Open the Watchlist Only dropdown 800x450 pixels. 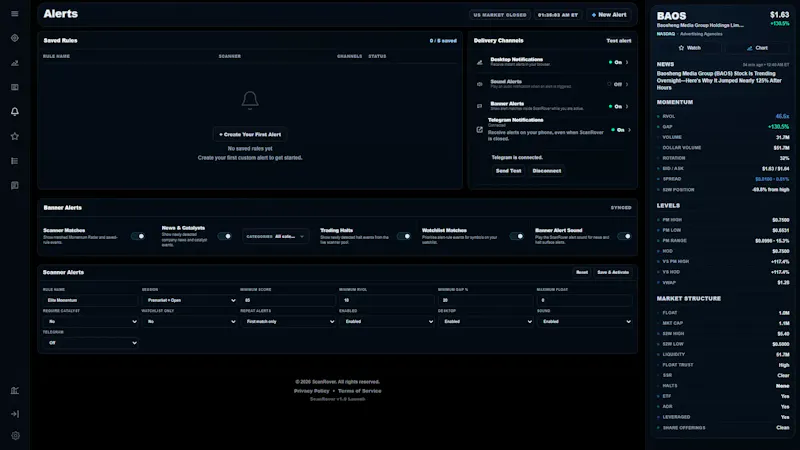189,321
